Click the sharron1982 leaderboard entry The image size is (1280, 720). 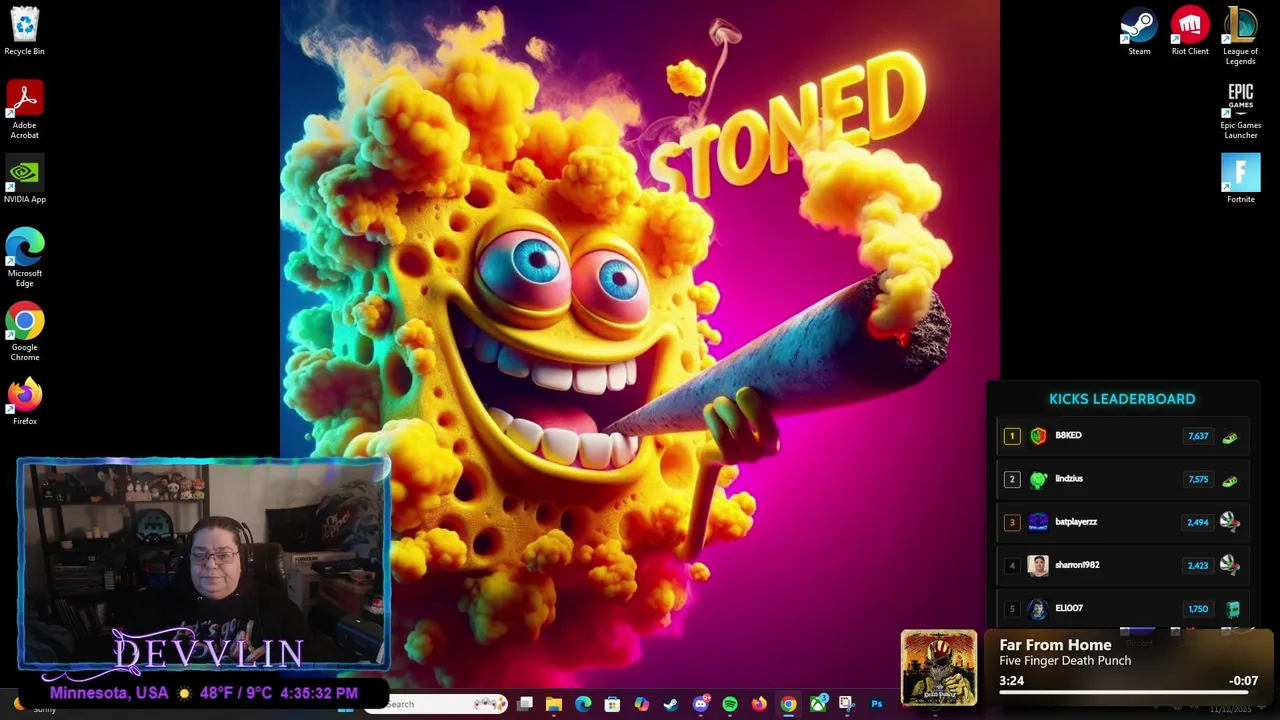1122,565
